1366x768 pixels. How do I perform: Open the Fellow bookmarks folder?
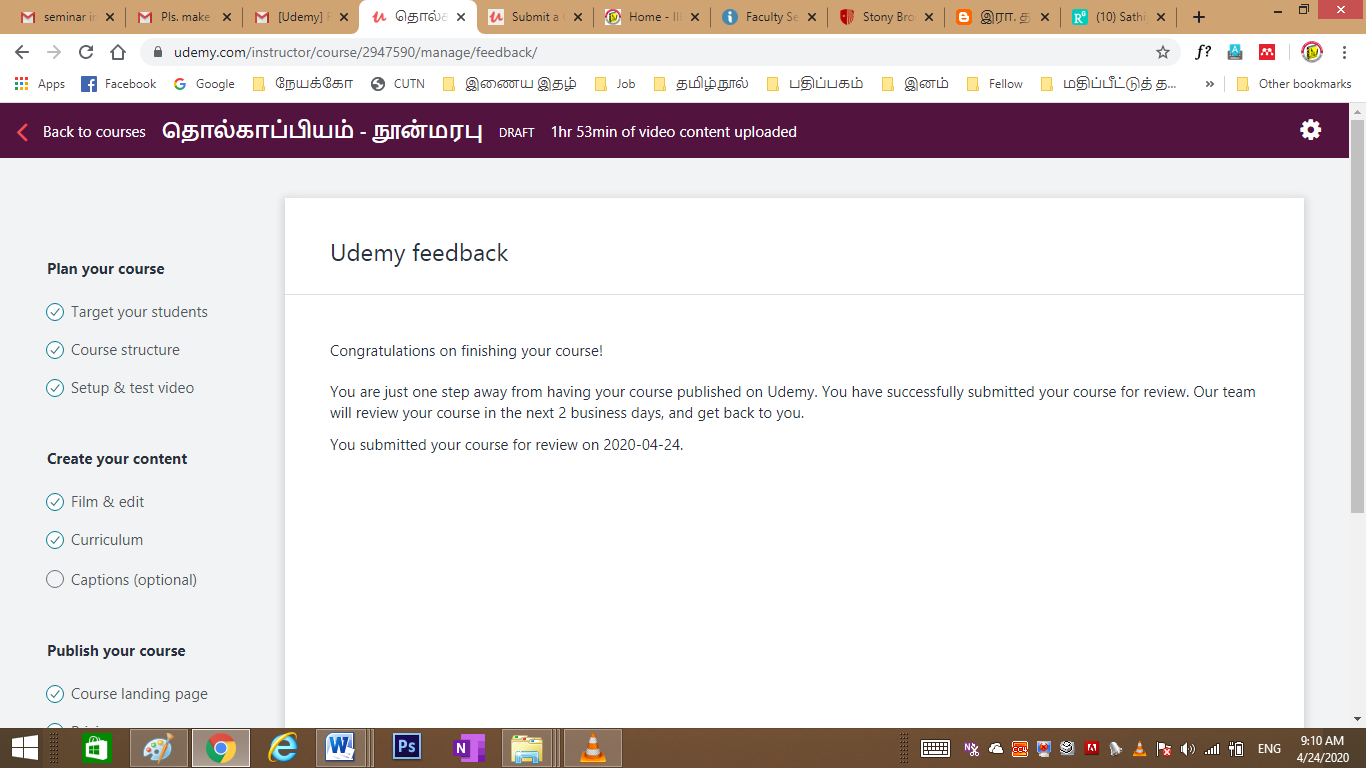pyautogui.click(x=995, y=84)
